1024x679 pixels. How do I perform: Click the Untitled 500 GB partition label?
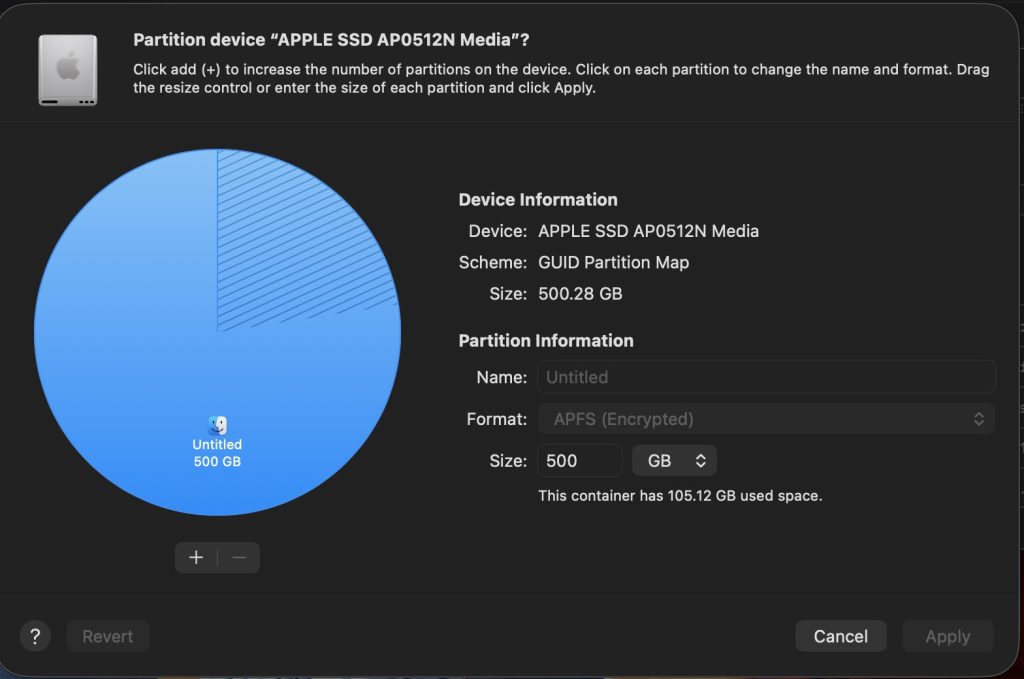pos(217,453)
